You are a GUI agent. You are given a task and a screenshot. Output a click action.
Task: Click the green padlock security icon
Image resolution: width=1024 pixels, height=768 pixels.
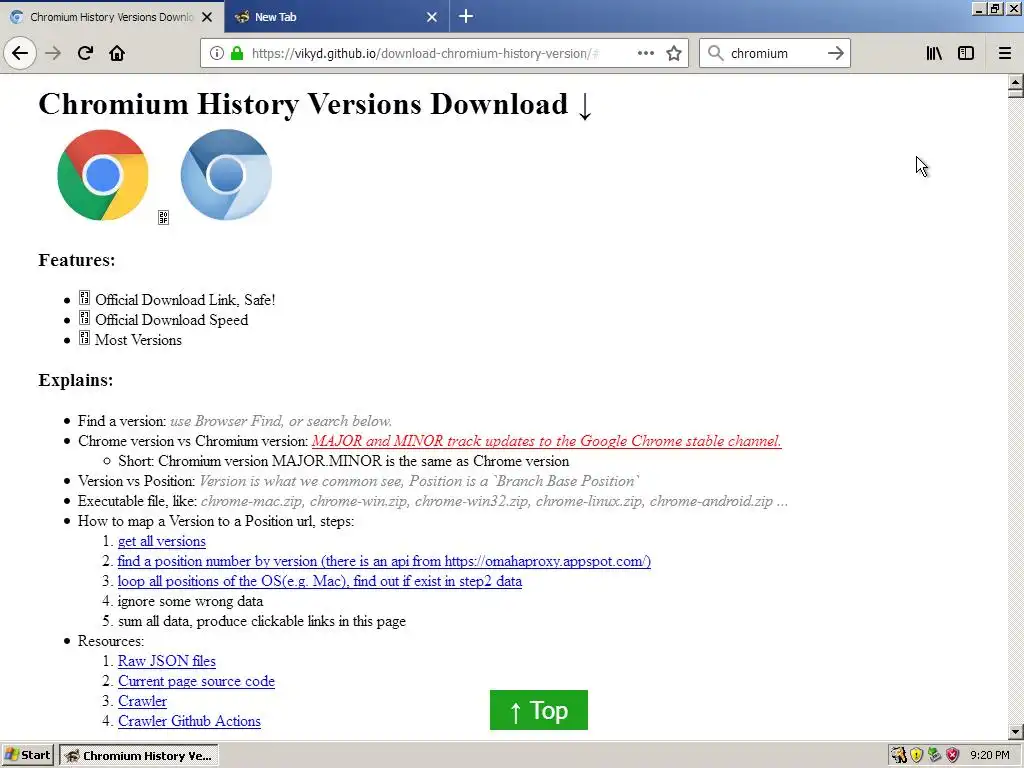[237, 54]
